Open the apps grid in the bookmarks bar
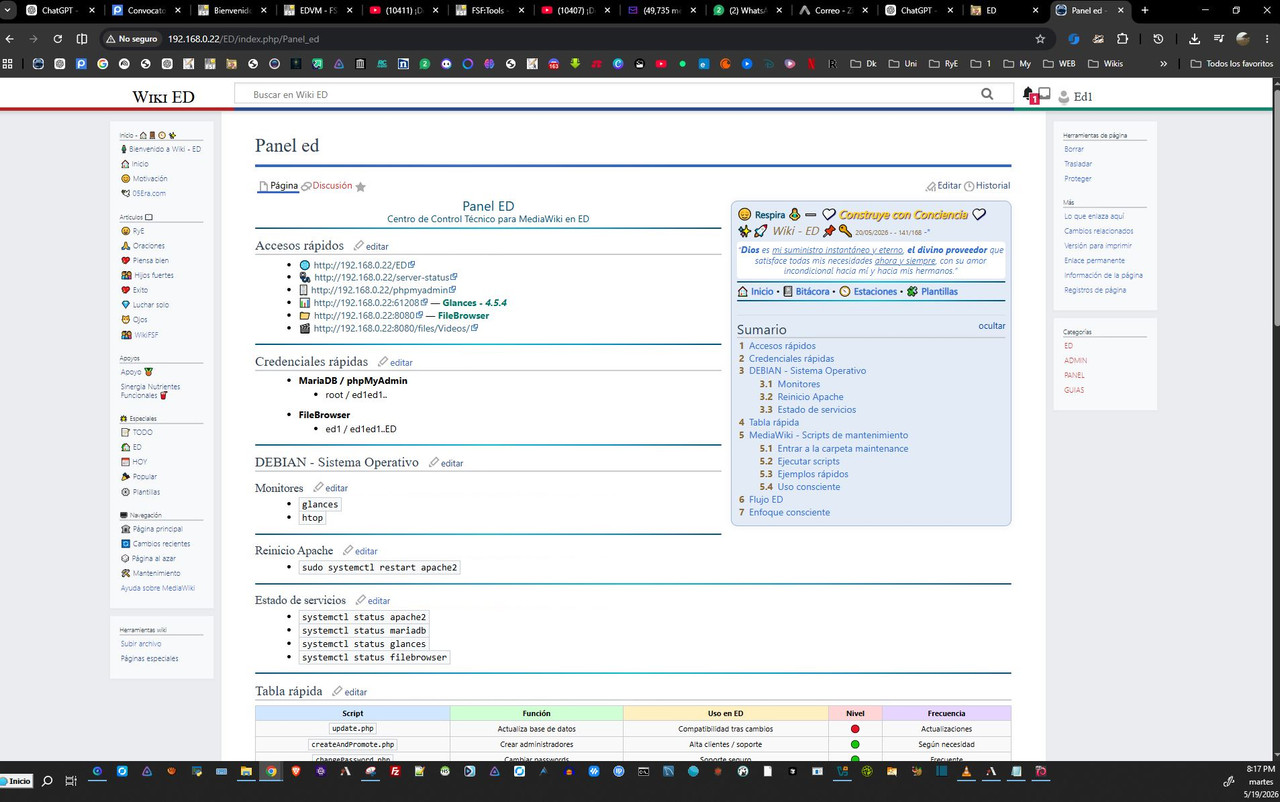This screenshot has height=802, width=1280. (x=9, y=63)
